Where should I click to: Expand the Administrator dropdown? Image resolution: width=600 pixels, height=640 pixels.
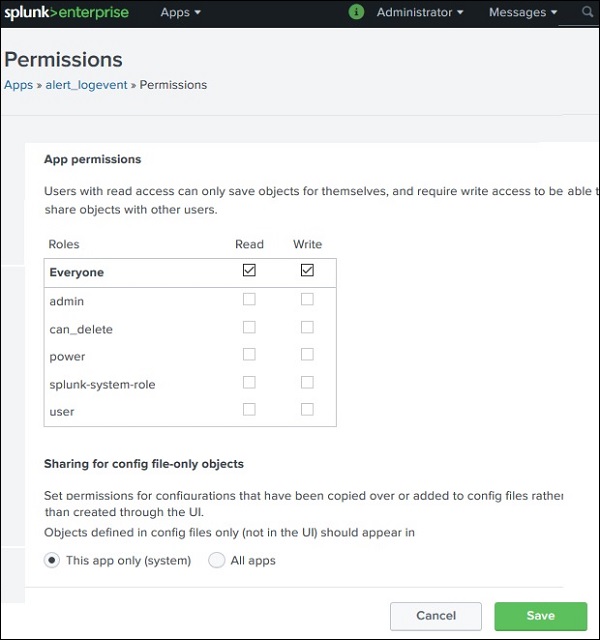[x=420, y=13]
